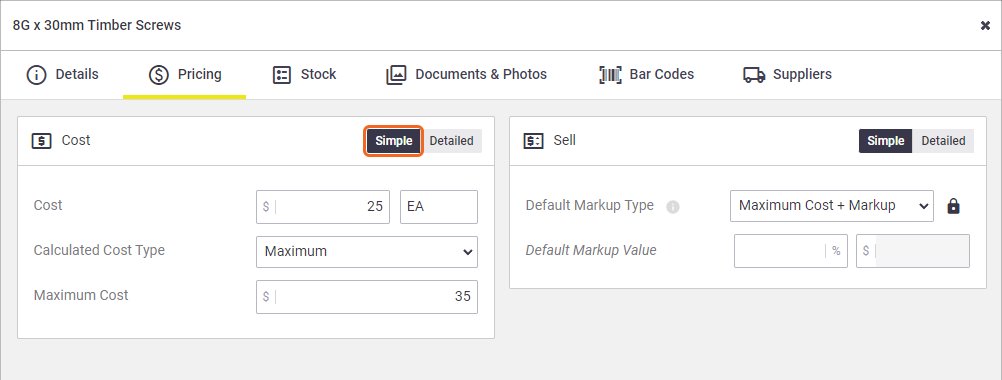Viewport: 1002px width, 380px height.
Task: Open the Calculated Cost Type dropdown
Action: click(x=367, y=252)
